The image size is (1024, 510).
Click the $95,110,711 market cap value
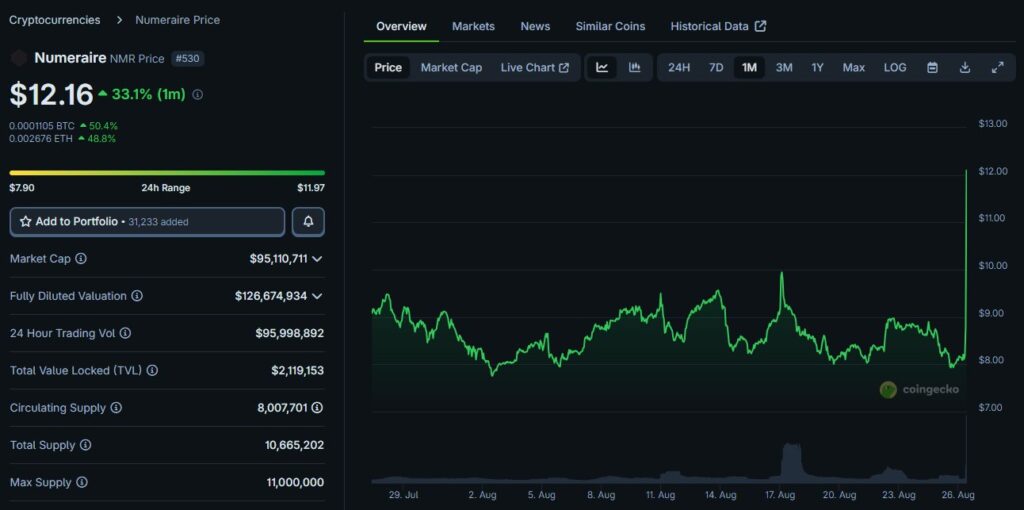pos(278,259)
